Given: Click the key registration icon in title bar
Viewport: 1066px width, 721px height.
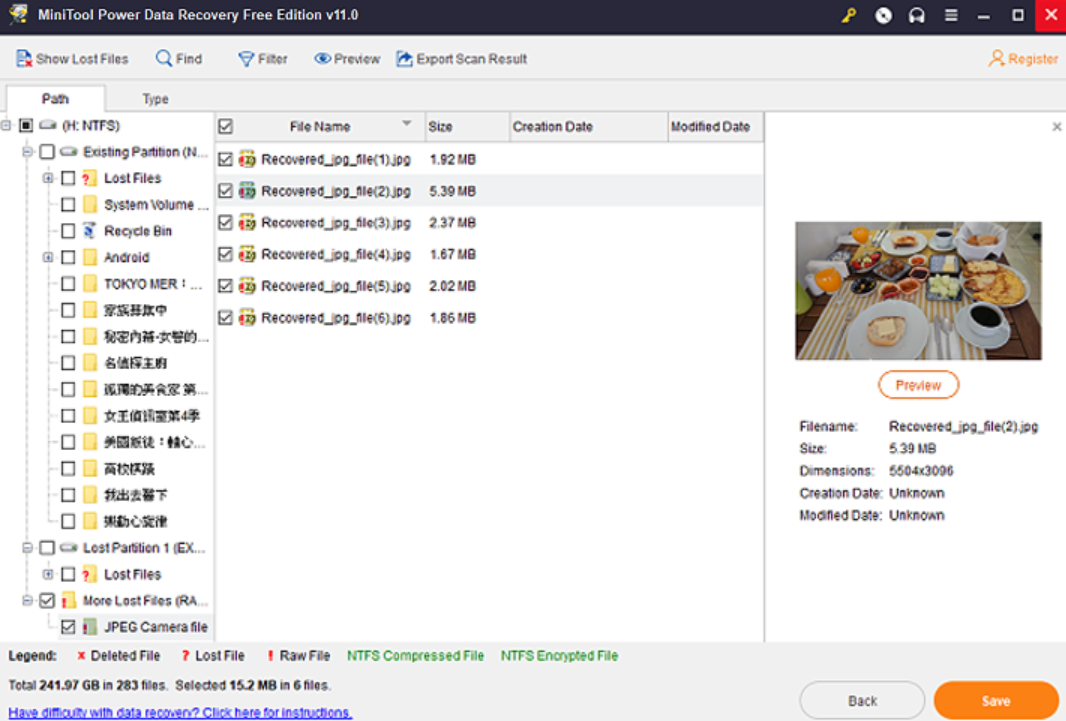Looking at the screenshot, I should [848, 15].
